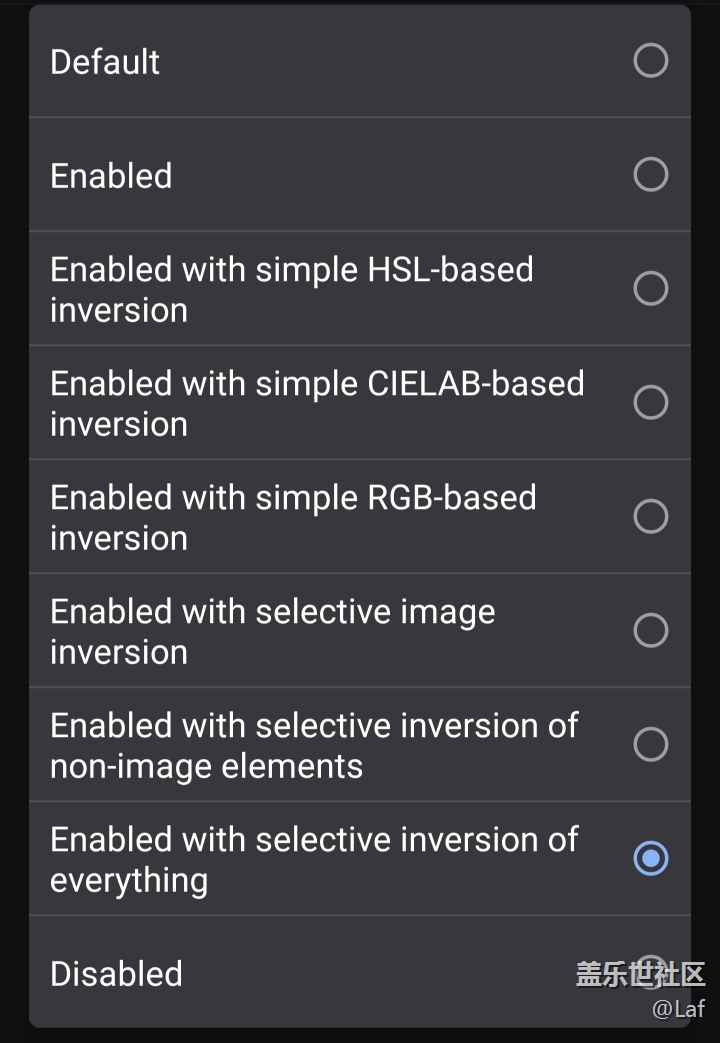This screenshot has width=720, height=1043.
Task: Select the Enabled radio button
Action: point(650,175)
